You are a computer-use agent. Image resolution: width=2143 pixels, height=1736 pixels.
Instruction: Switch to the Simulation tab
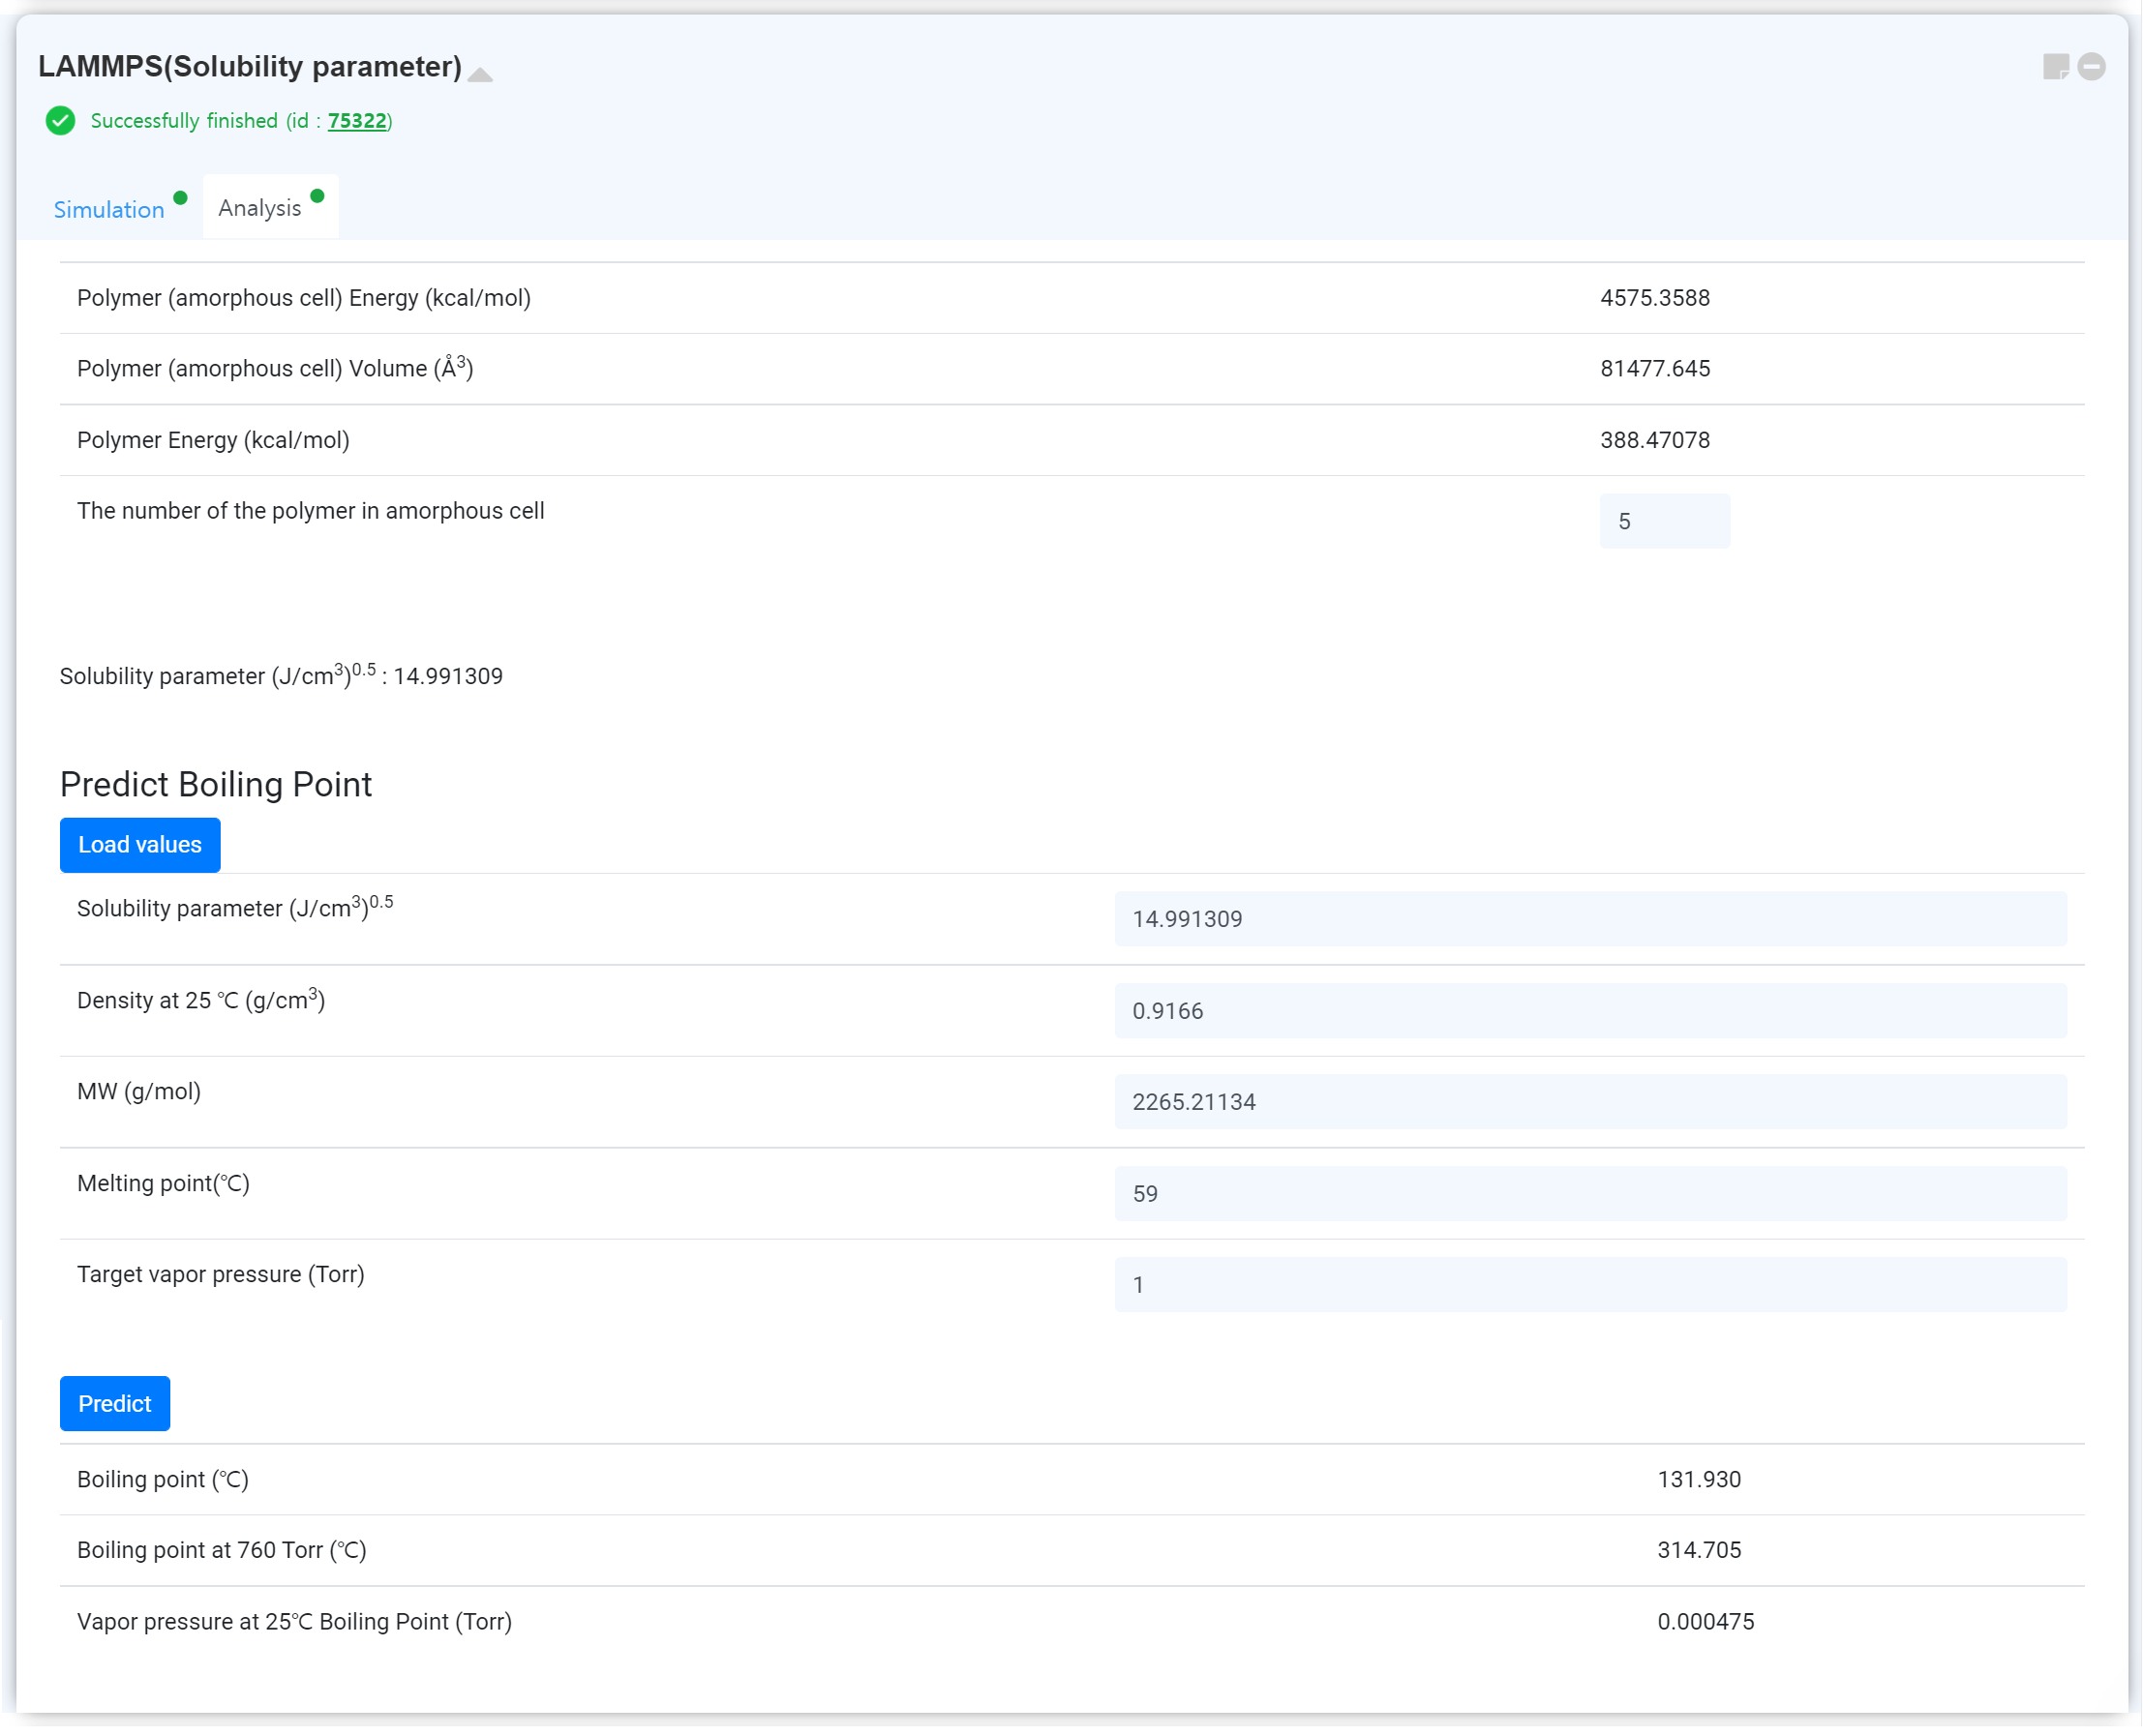(109, 209)
